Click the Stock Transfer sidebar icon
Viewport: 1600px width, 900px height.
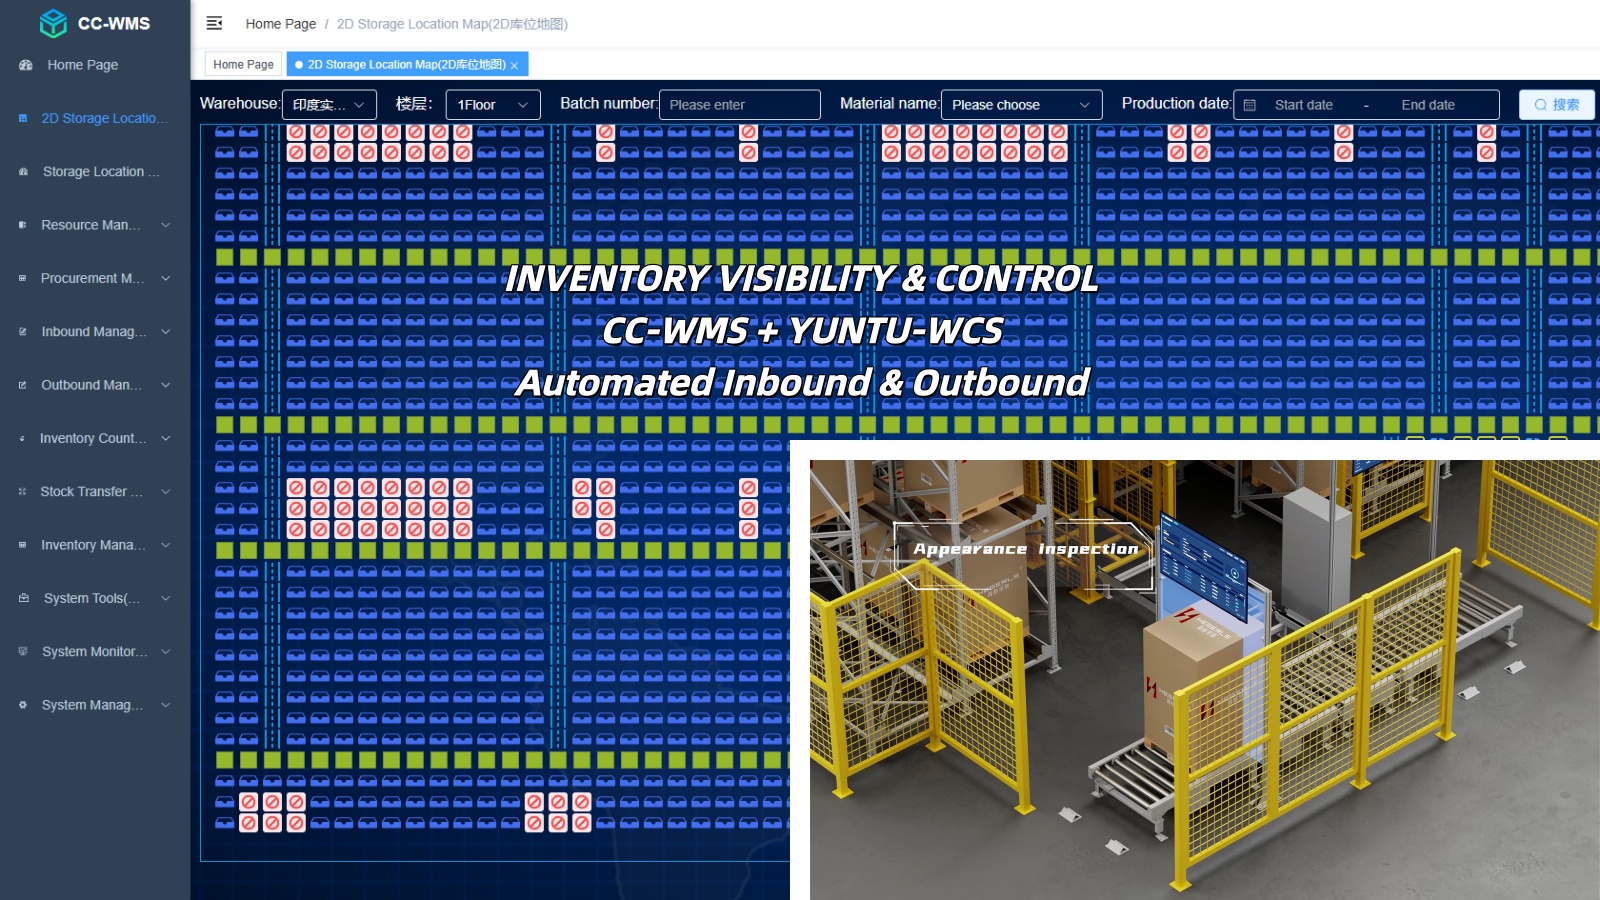(x=23, y=492)
